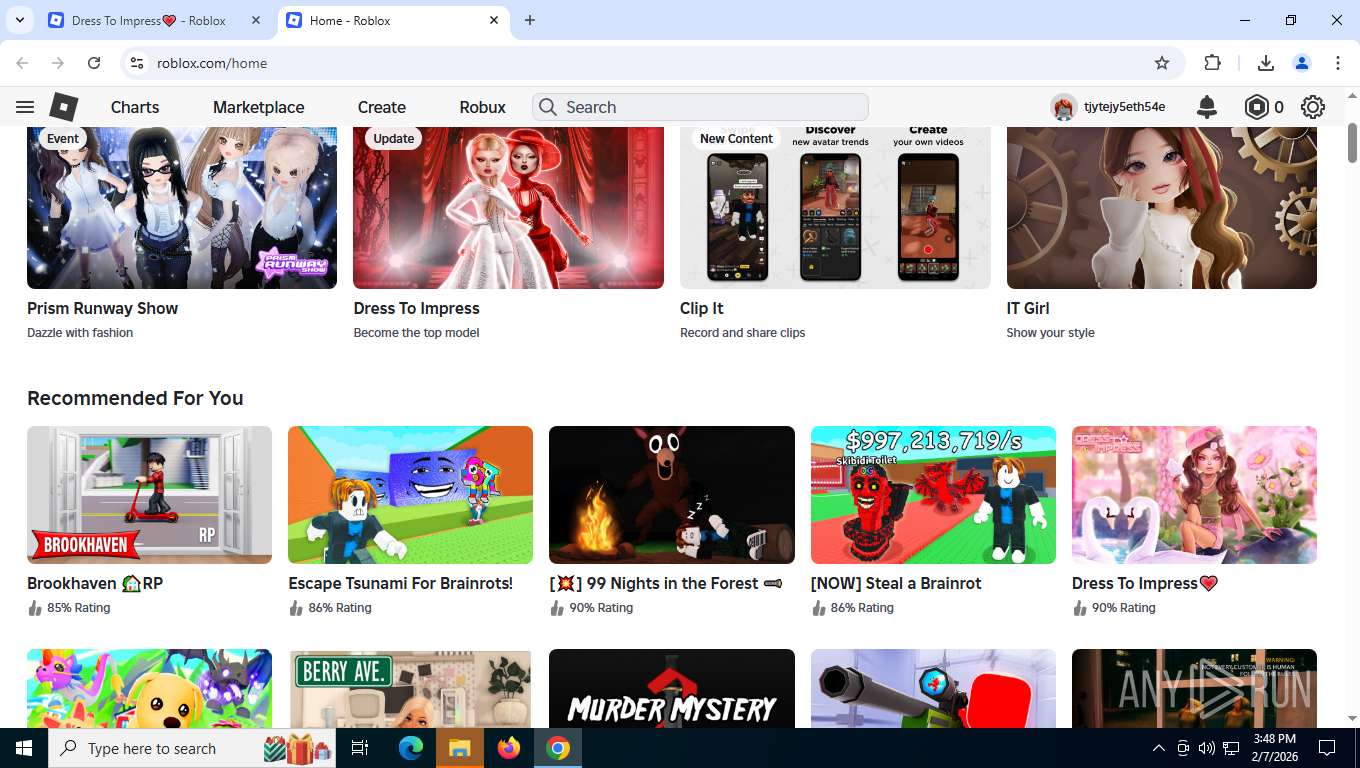Bookmark this page with star icon
The width and height of the screenshot is (1360, 768).
point(1162,63)
